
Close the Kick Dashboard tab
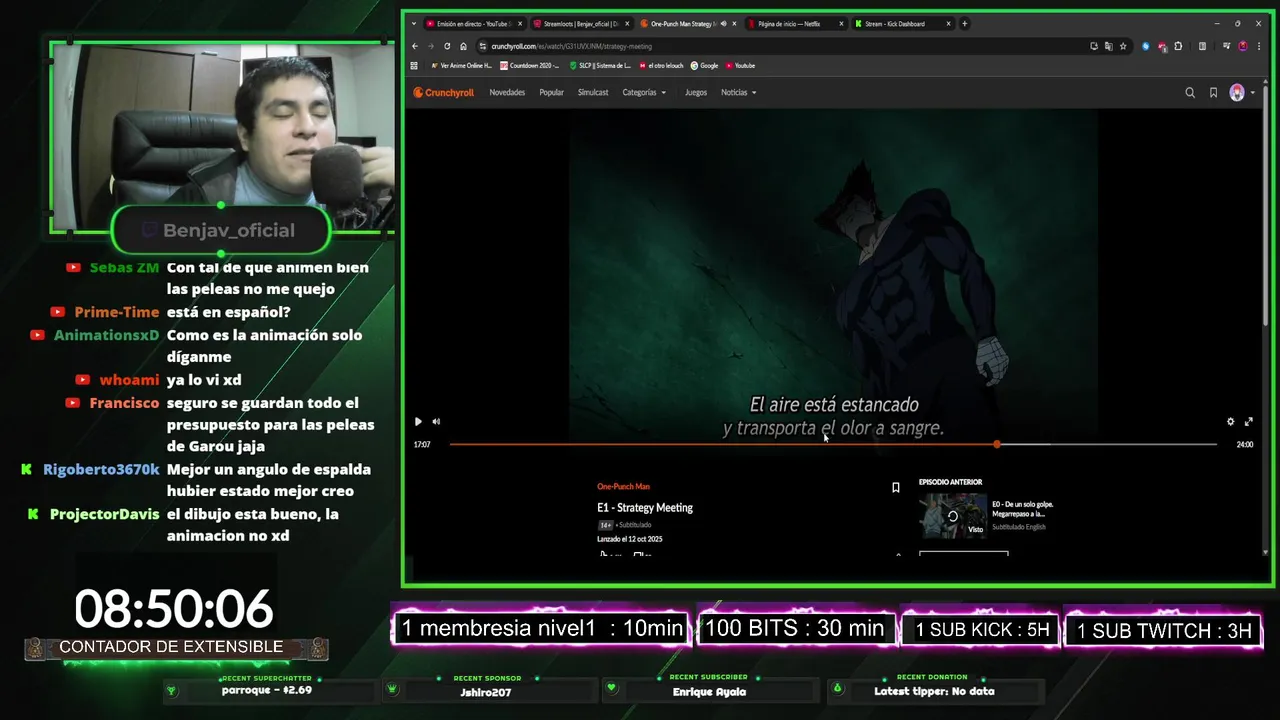[x=948, y=24]
